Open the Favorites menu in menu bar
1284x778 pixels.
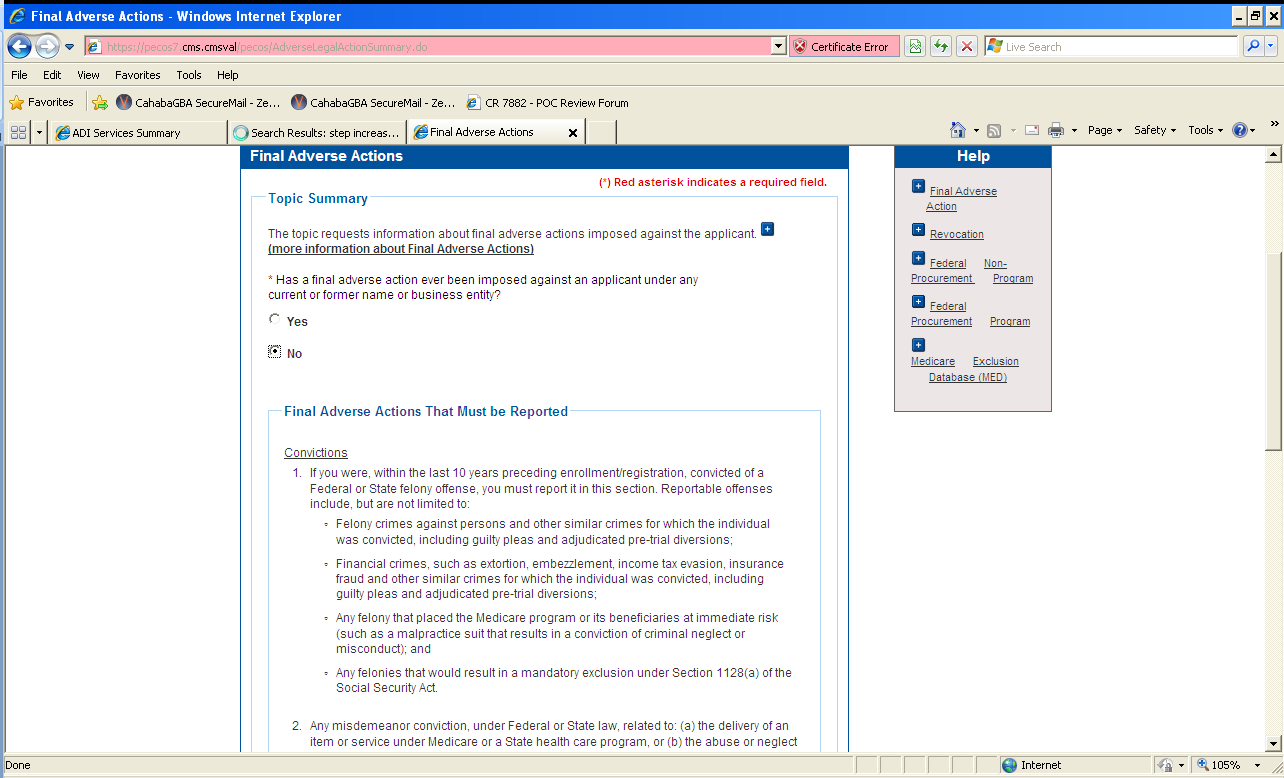137,75
